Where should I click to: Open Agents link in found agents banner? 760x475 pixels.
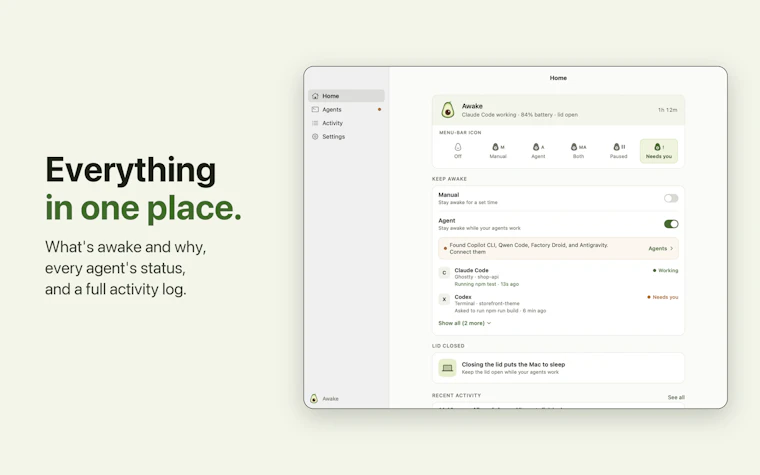coord(661,249)
